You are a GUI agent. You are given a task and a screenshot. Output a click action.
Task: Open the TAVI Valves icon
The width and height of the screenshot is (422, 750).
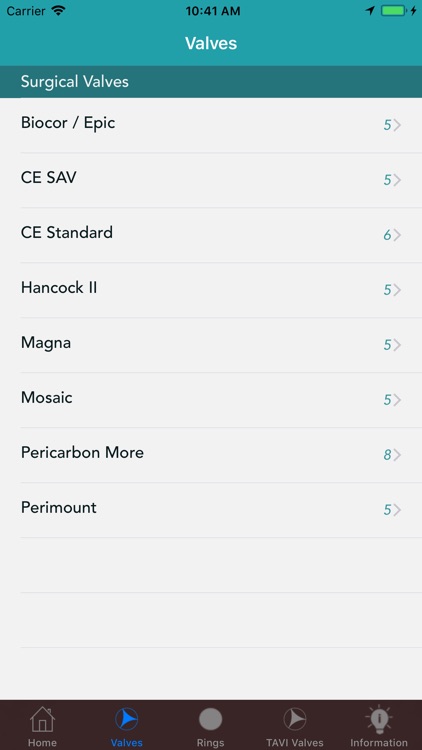point(295,719)
